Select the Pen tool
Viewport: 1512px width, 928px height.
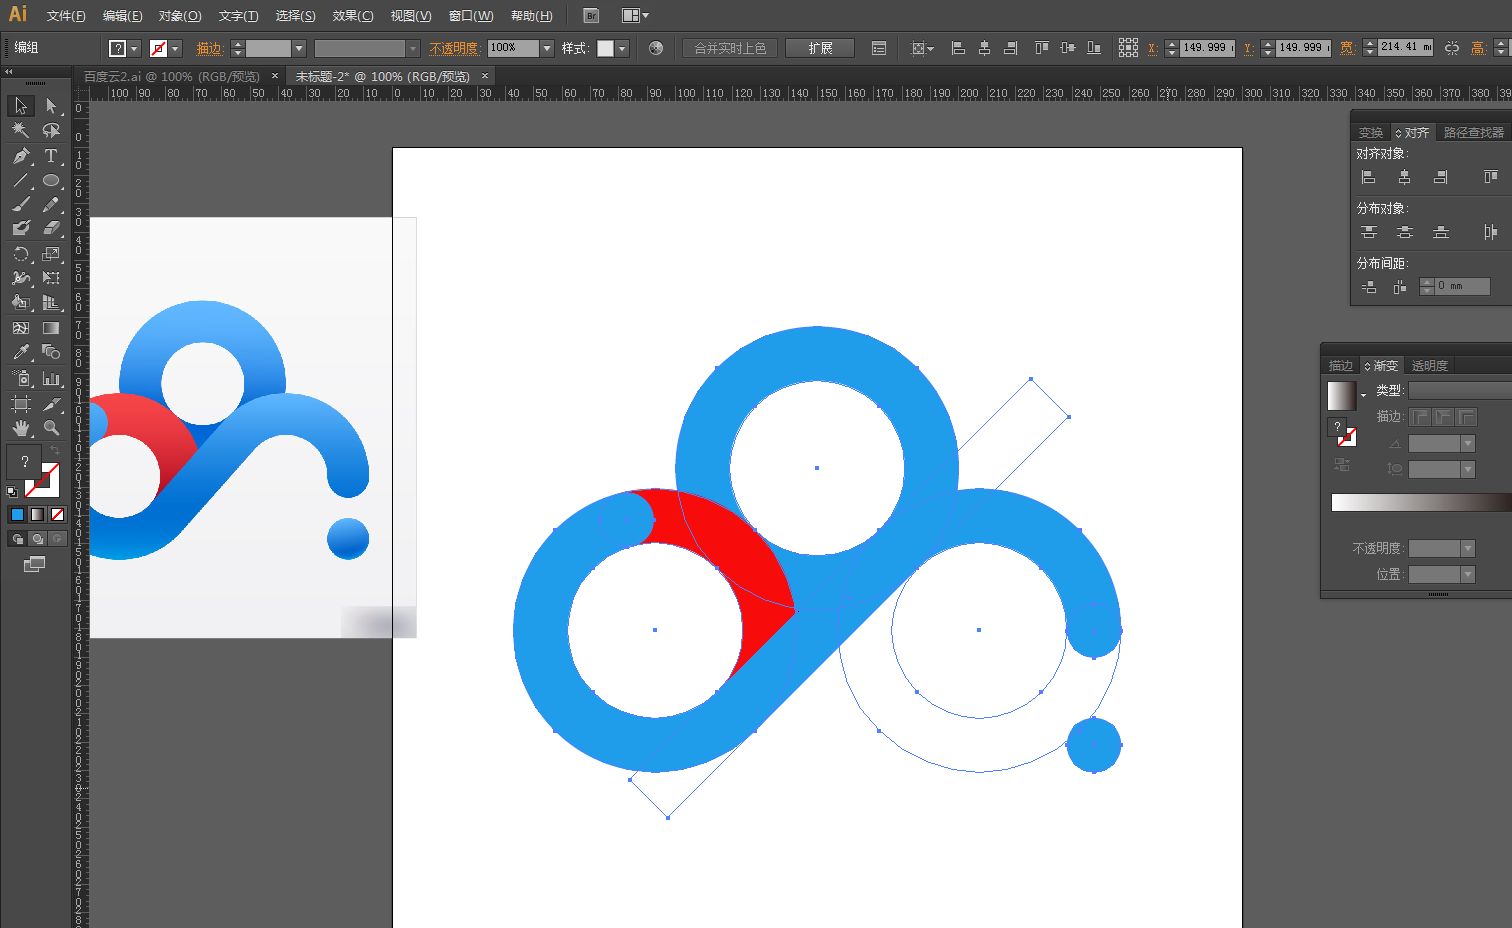pyautogui.click(x=20, y=156)
